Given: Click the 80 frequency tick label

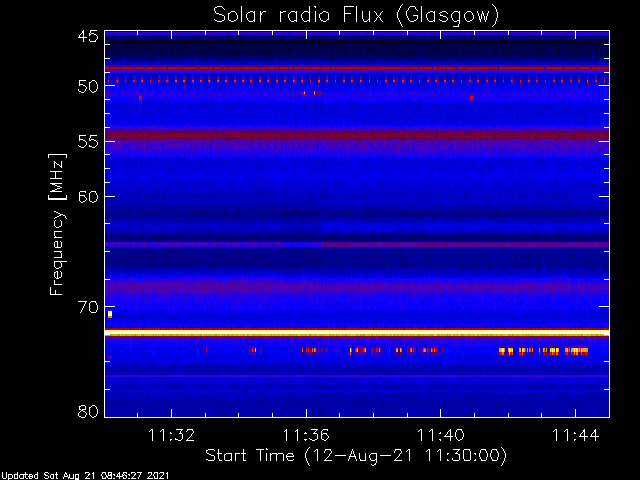Looking at the screenshot, I should coord(88,411).
